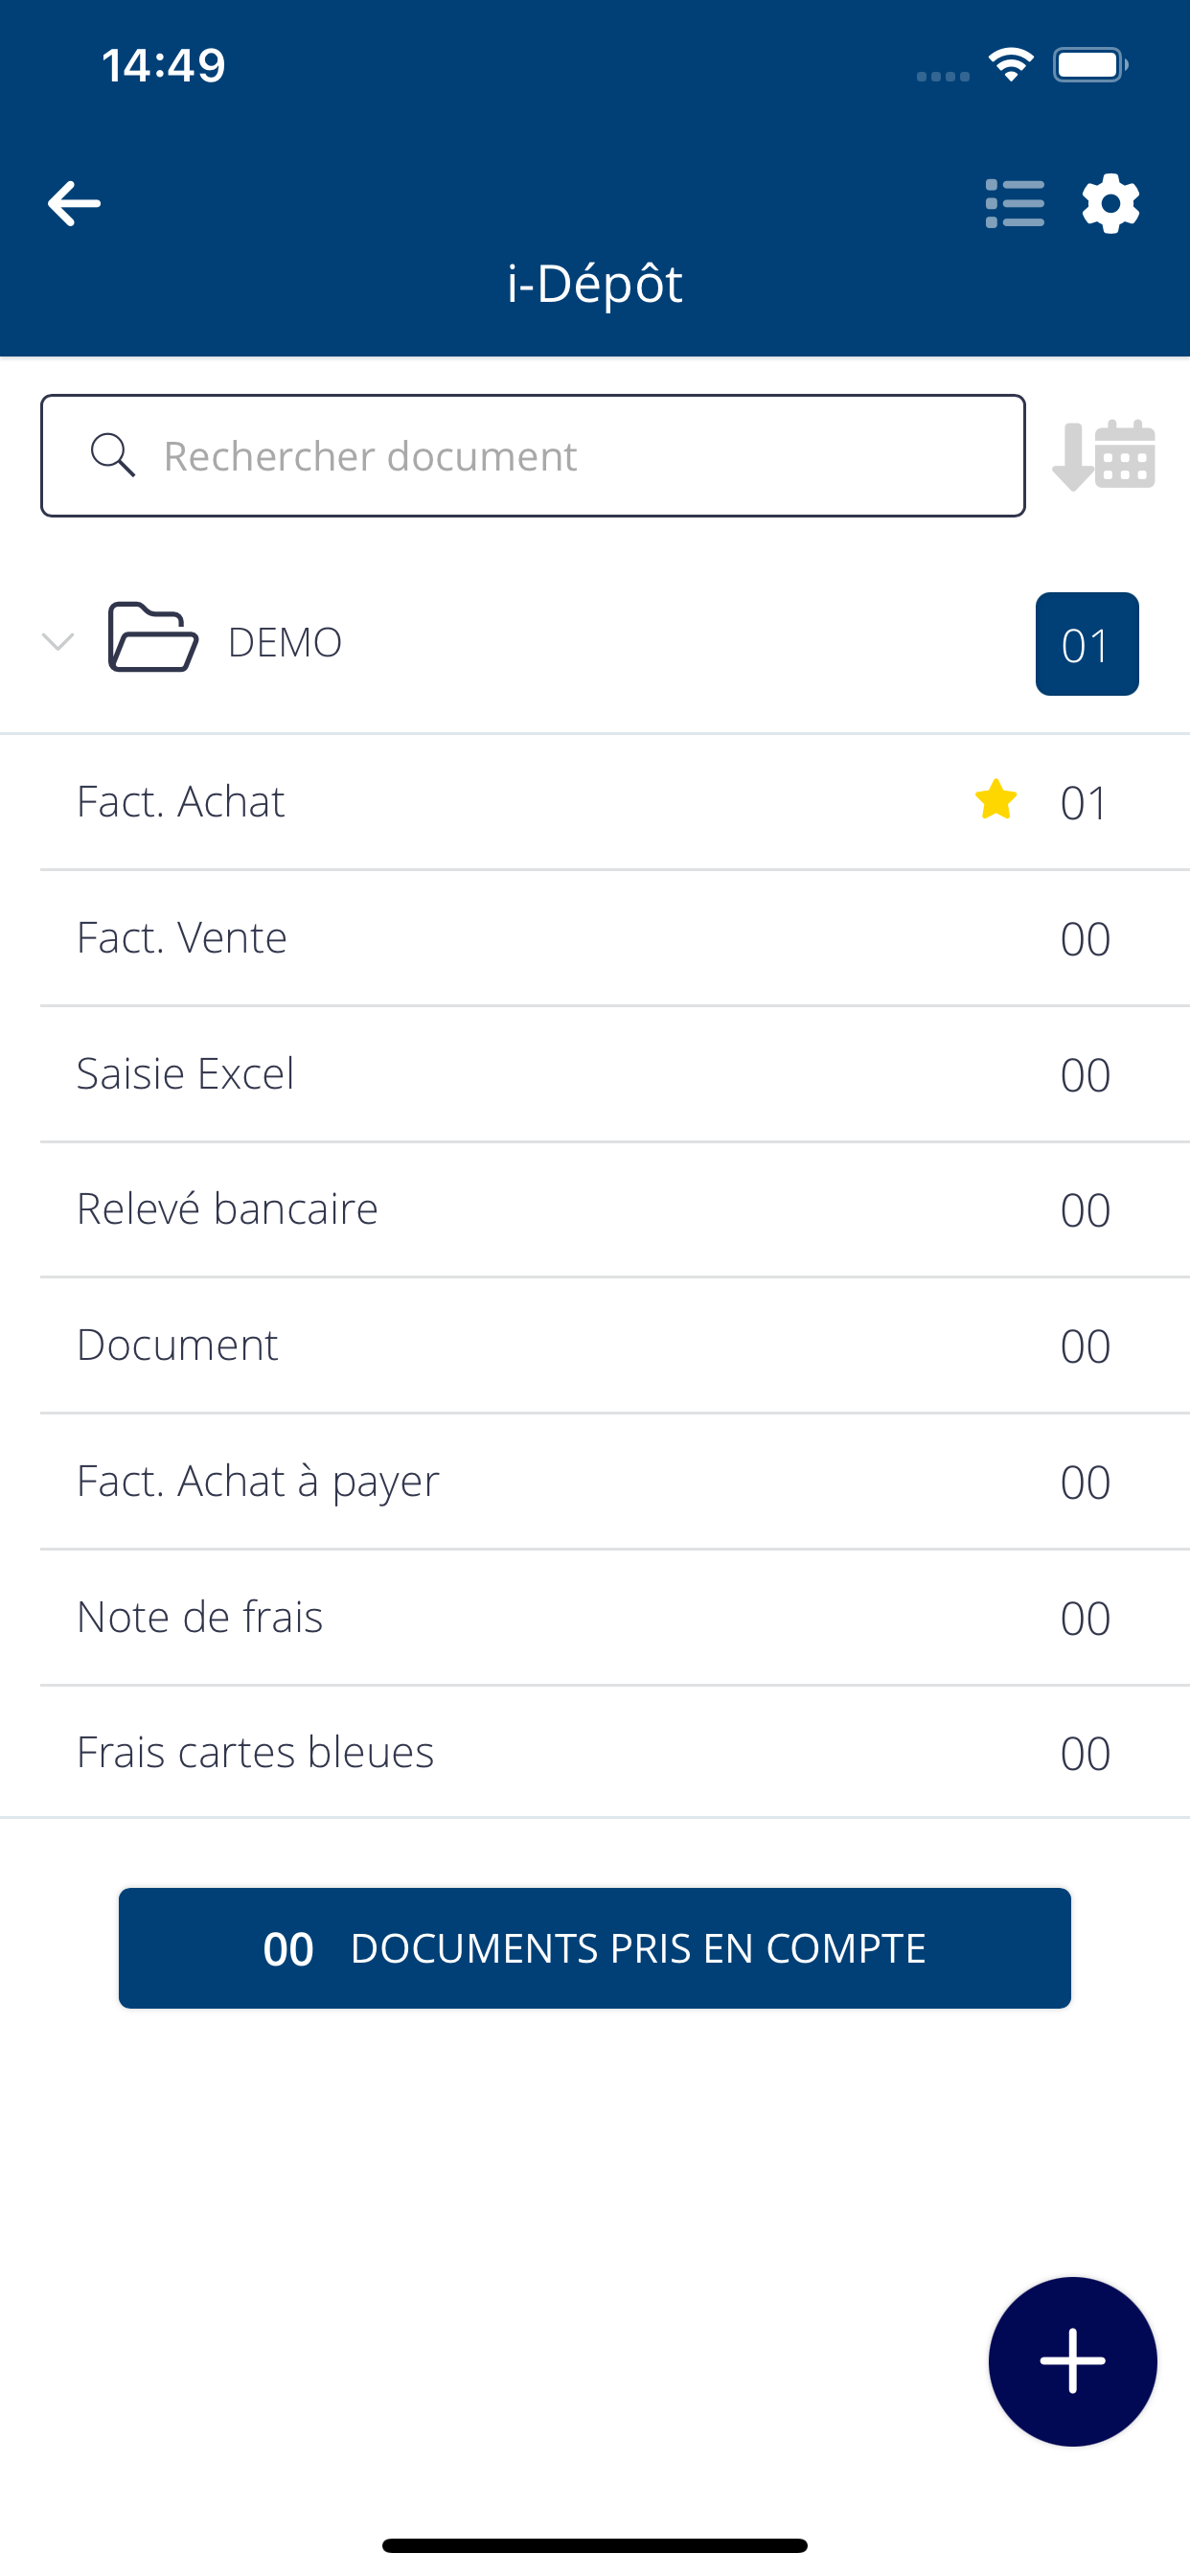The image size is (1190, 2576).
Task: Tap the back arrow icon
Action: click(x=74, y=204)
